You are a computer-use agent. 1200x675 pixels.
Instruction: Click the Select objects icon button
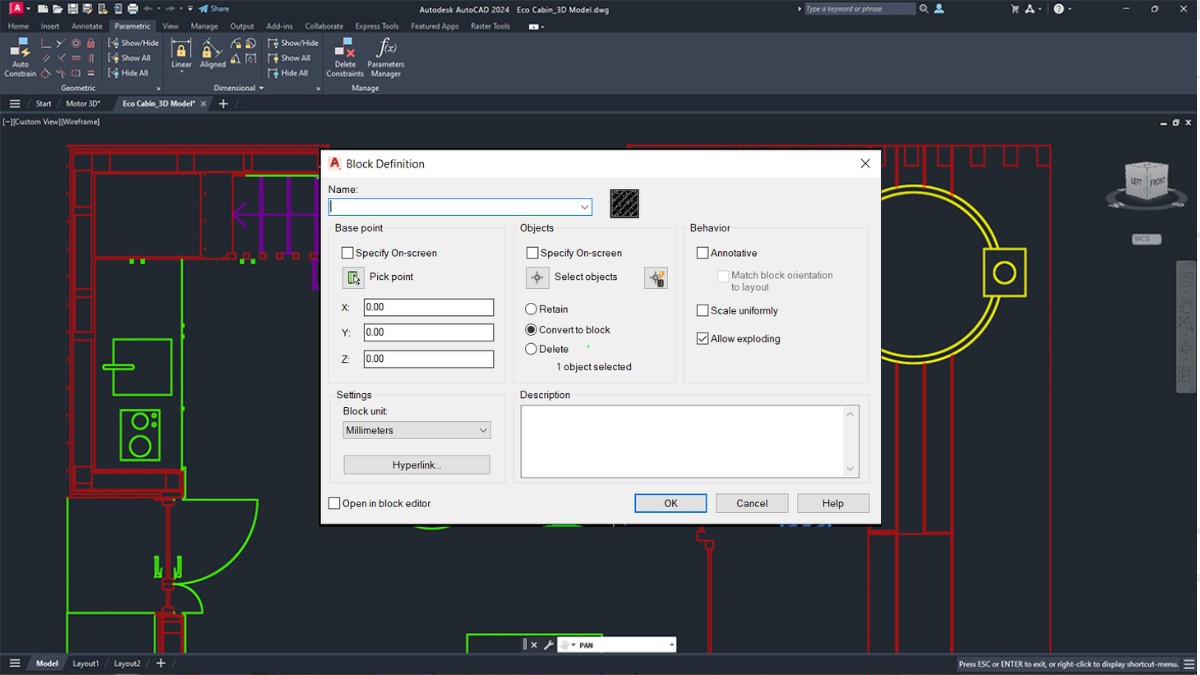(x=537, y=277)
